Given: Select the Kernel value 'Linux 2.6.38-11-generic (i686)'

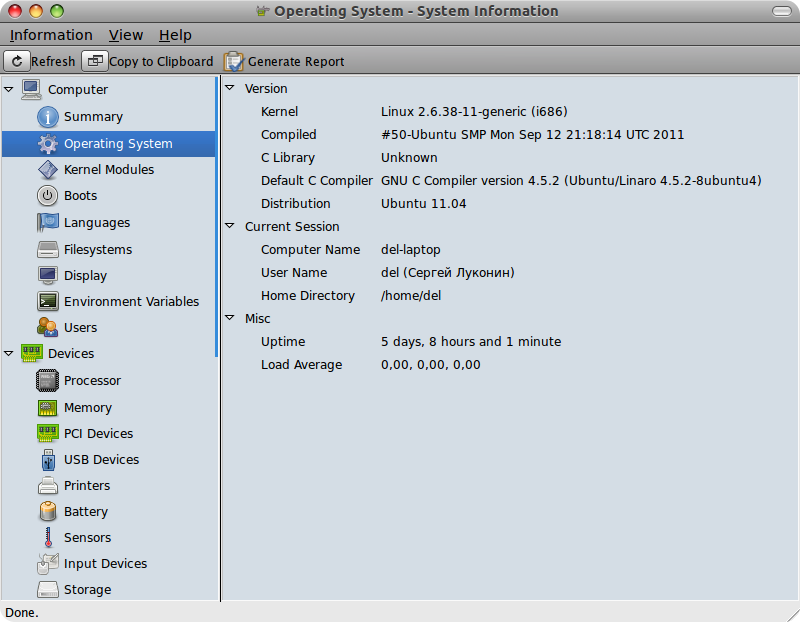Looking at the screenshot, I should (x=474, y=112).
